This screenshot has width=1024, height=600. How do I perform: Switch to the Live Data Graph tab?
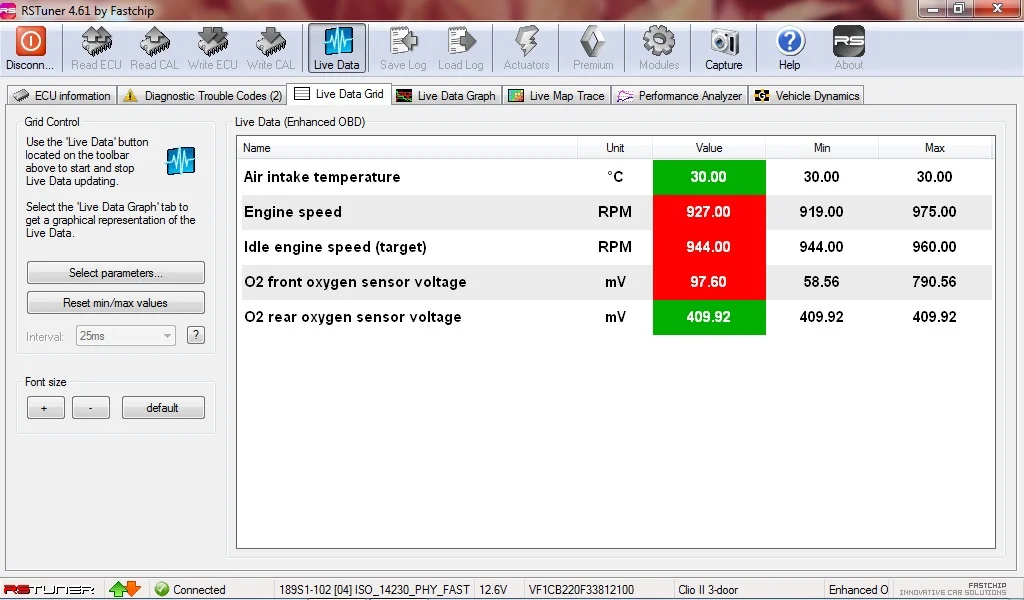click(446, 95)
